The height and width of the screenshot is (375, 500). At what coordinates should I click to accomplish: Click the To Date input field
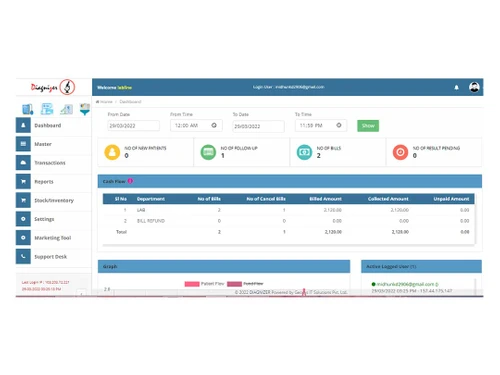(258, 126)
